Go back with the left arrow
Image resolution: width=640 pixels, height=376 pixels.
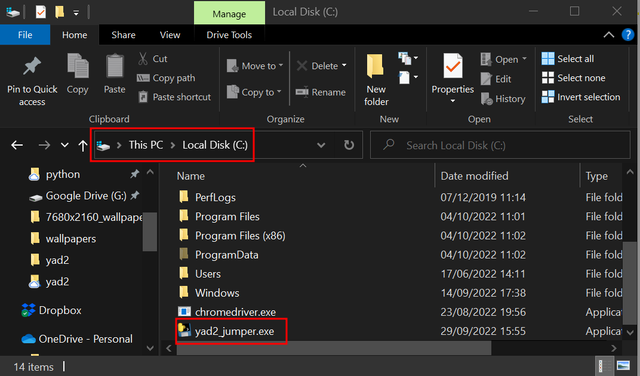[x=17, y=145]
